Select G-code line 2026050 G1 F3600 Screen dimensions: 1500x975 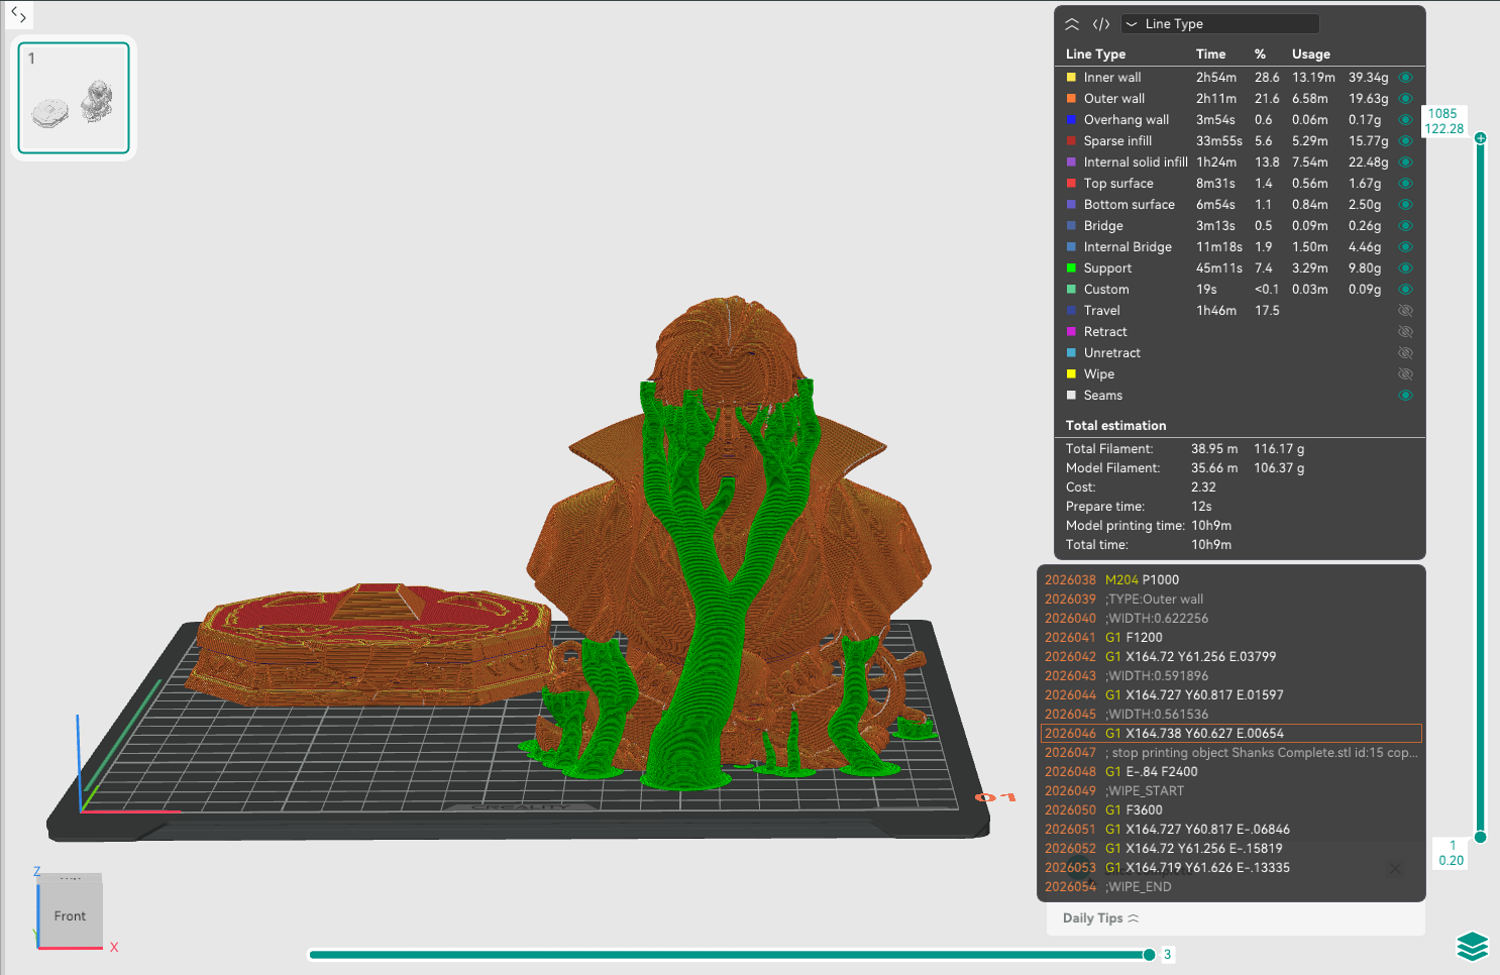tap(1231, 810)
